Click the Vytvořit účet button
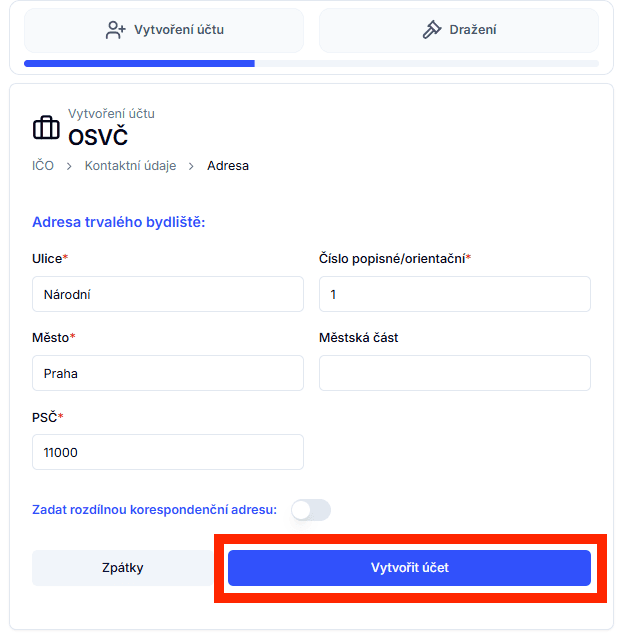617x638 pixels. (x=409, y=568)
